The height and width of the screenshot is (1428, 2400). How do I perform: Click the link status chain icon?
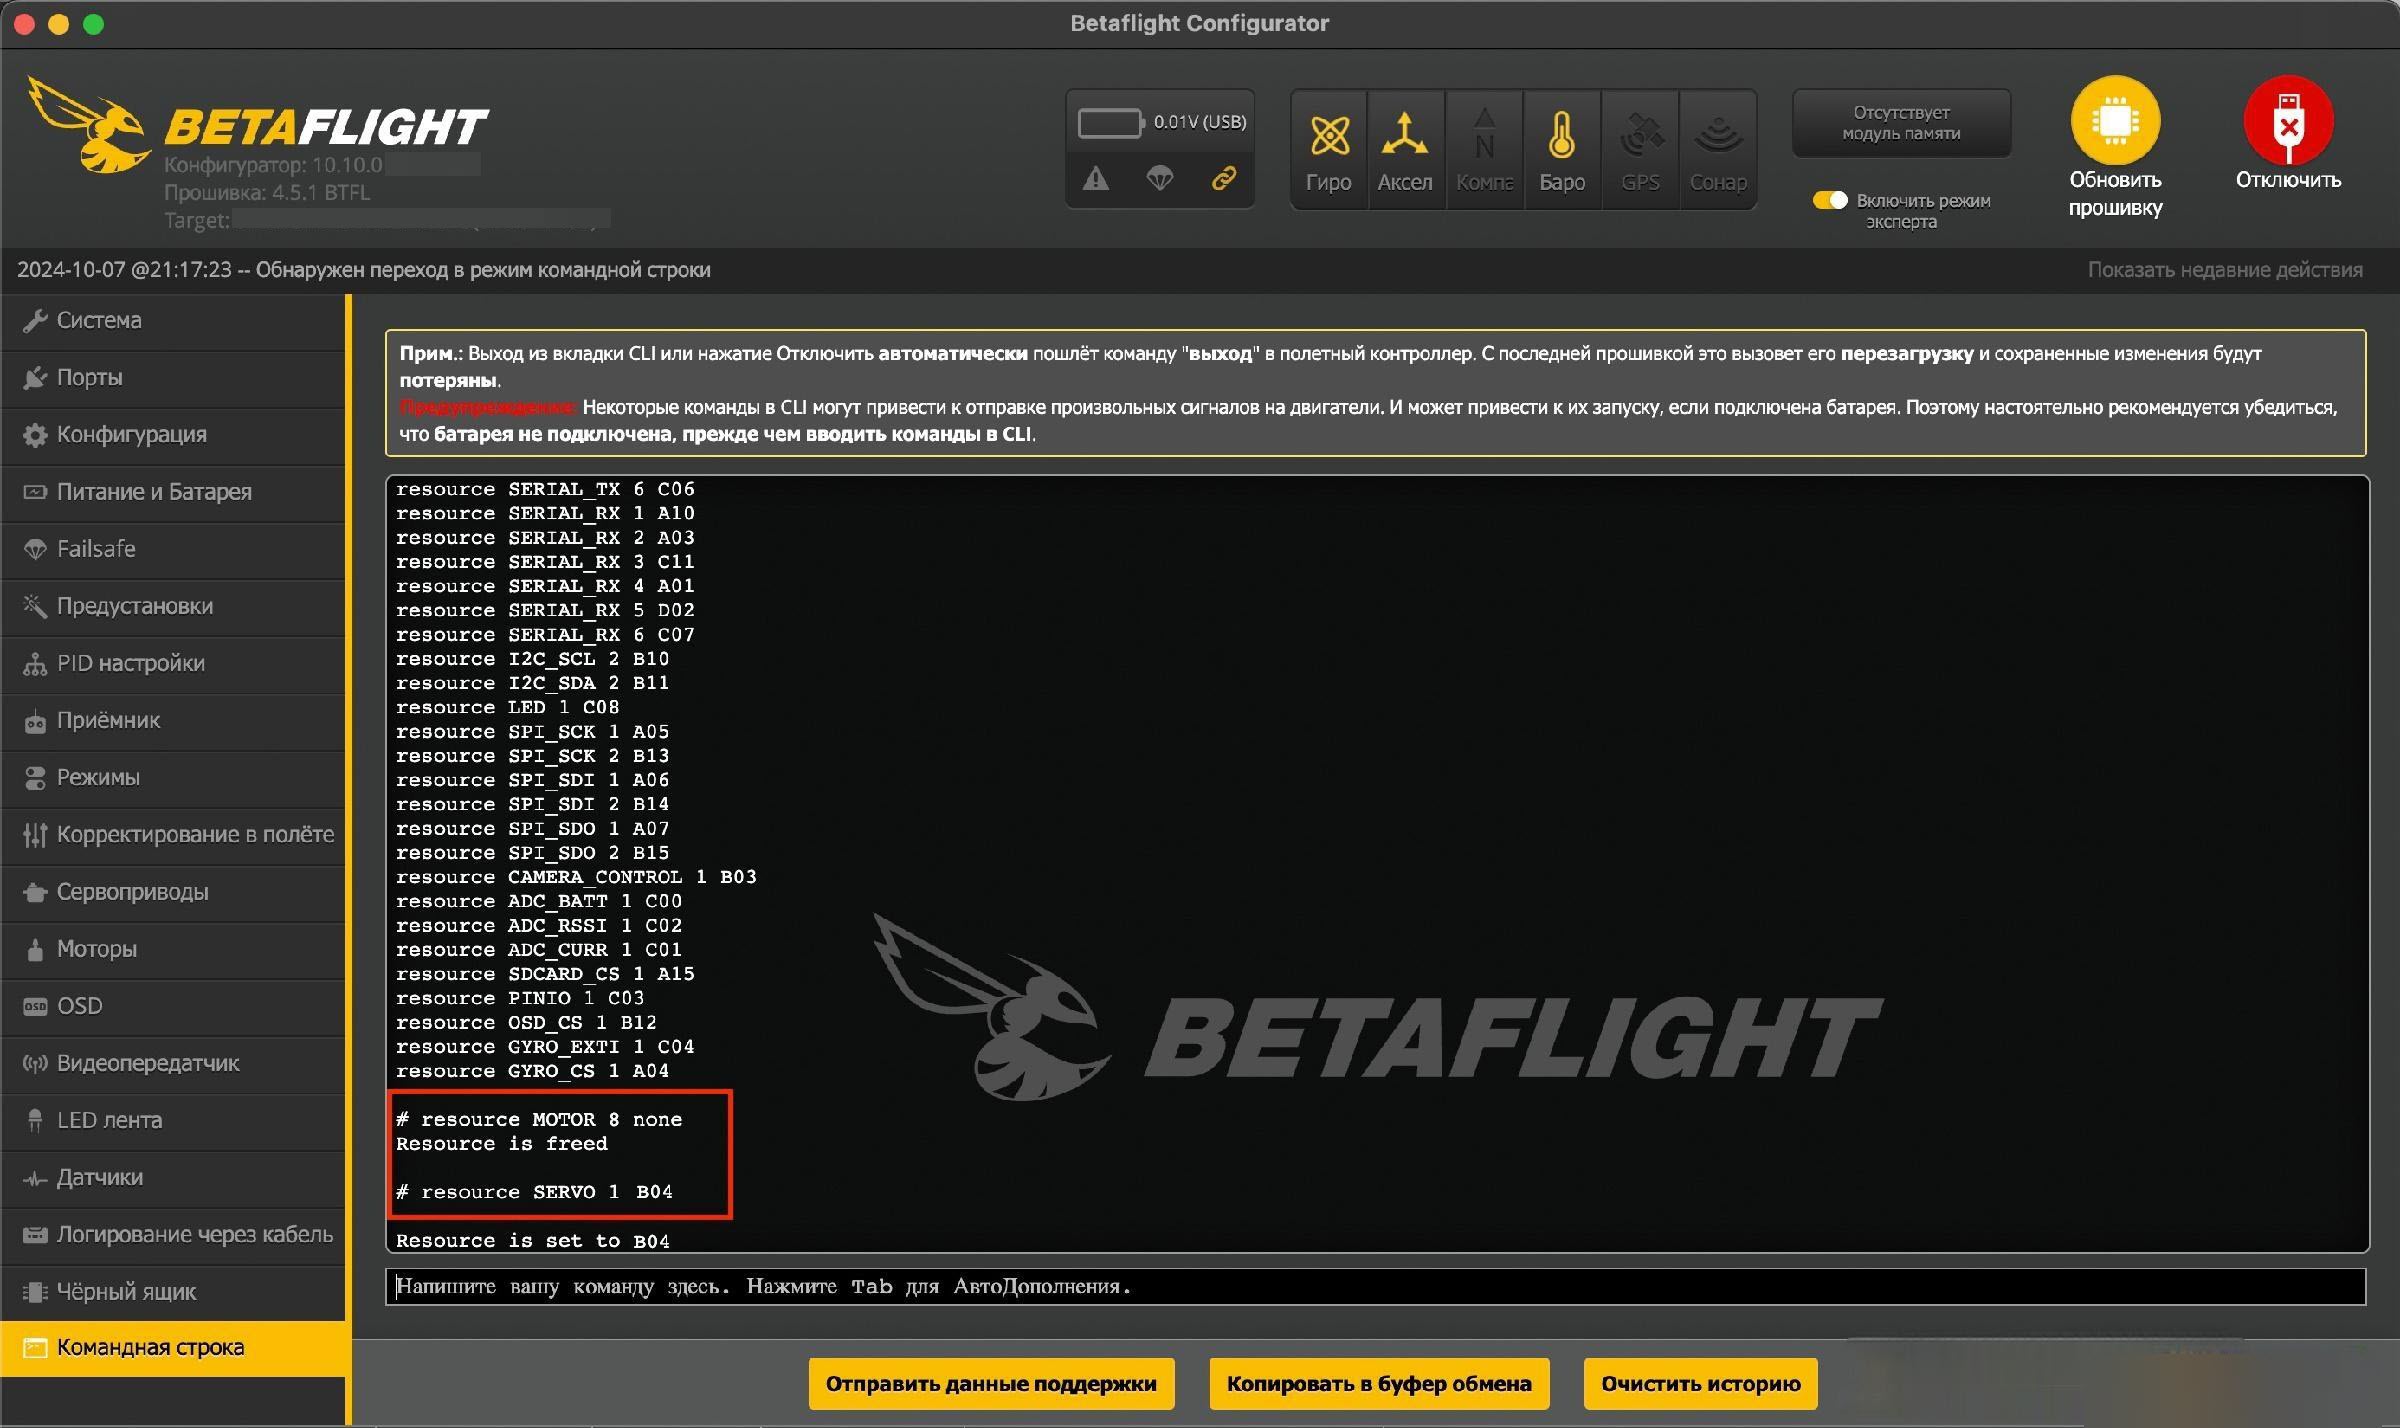[x=1224, y=179]
